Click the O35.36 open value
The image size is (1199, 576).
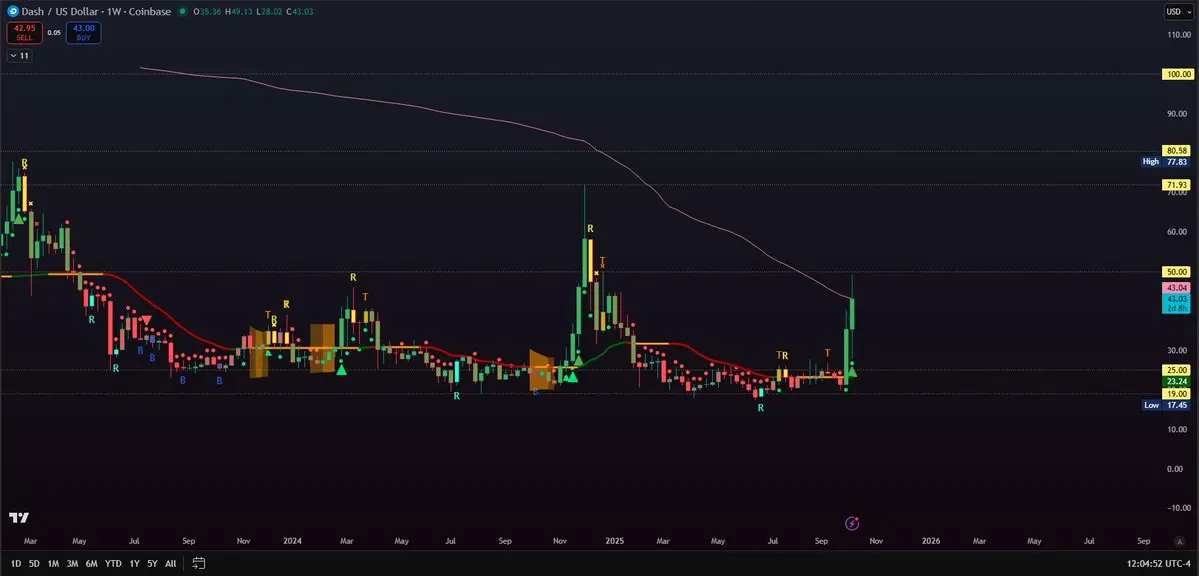[x=206, y=11]
